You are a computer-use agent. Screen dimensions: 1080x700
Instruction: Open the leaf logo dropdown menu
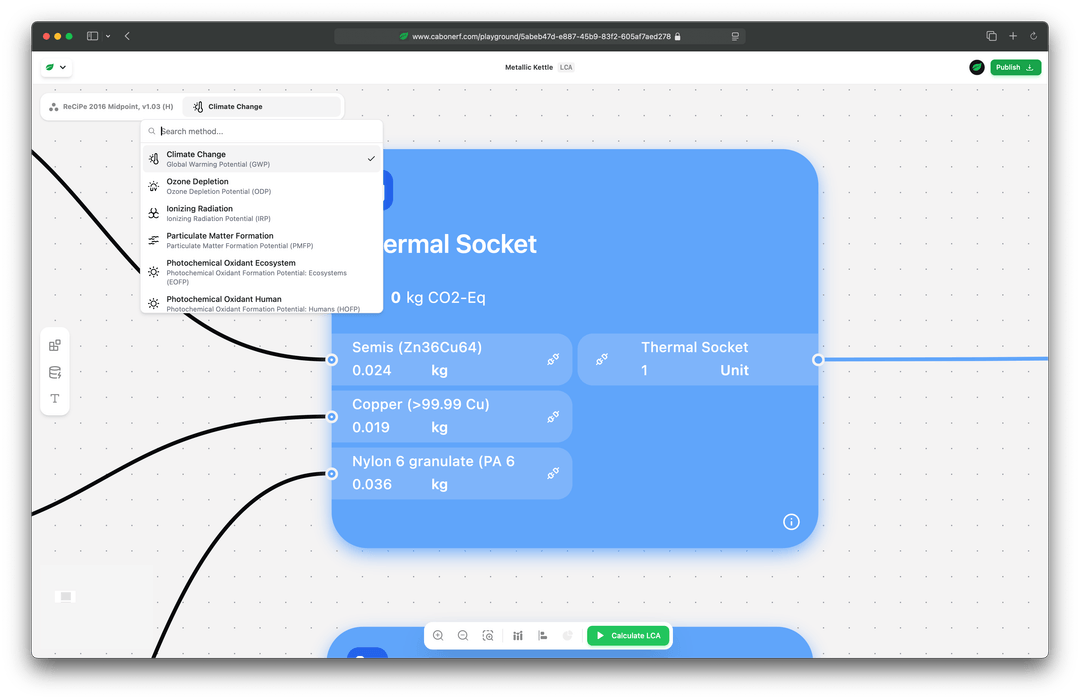tap(56, 68)
